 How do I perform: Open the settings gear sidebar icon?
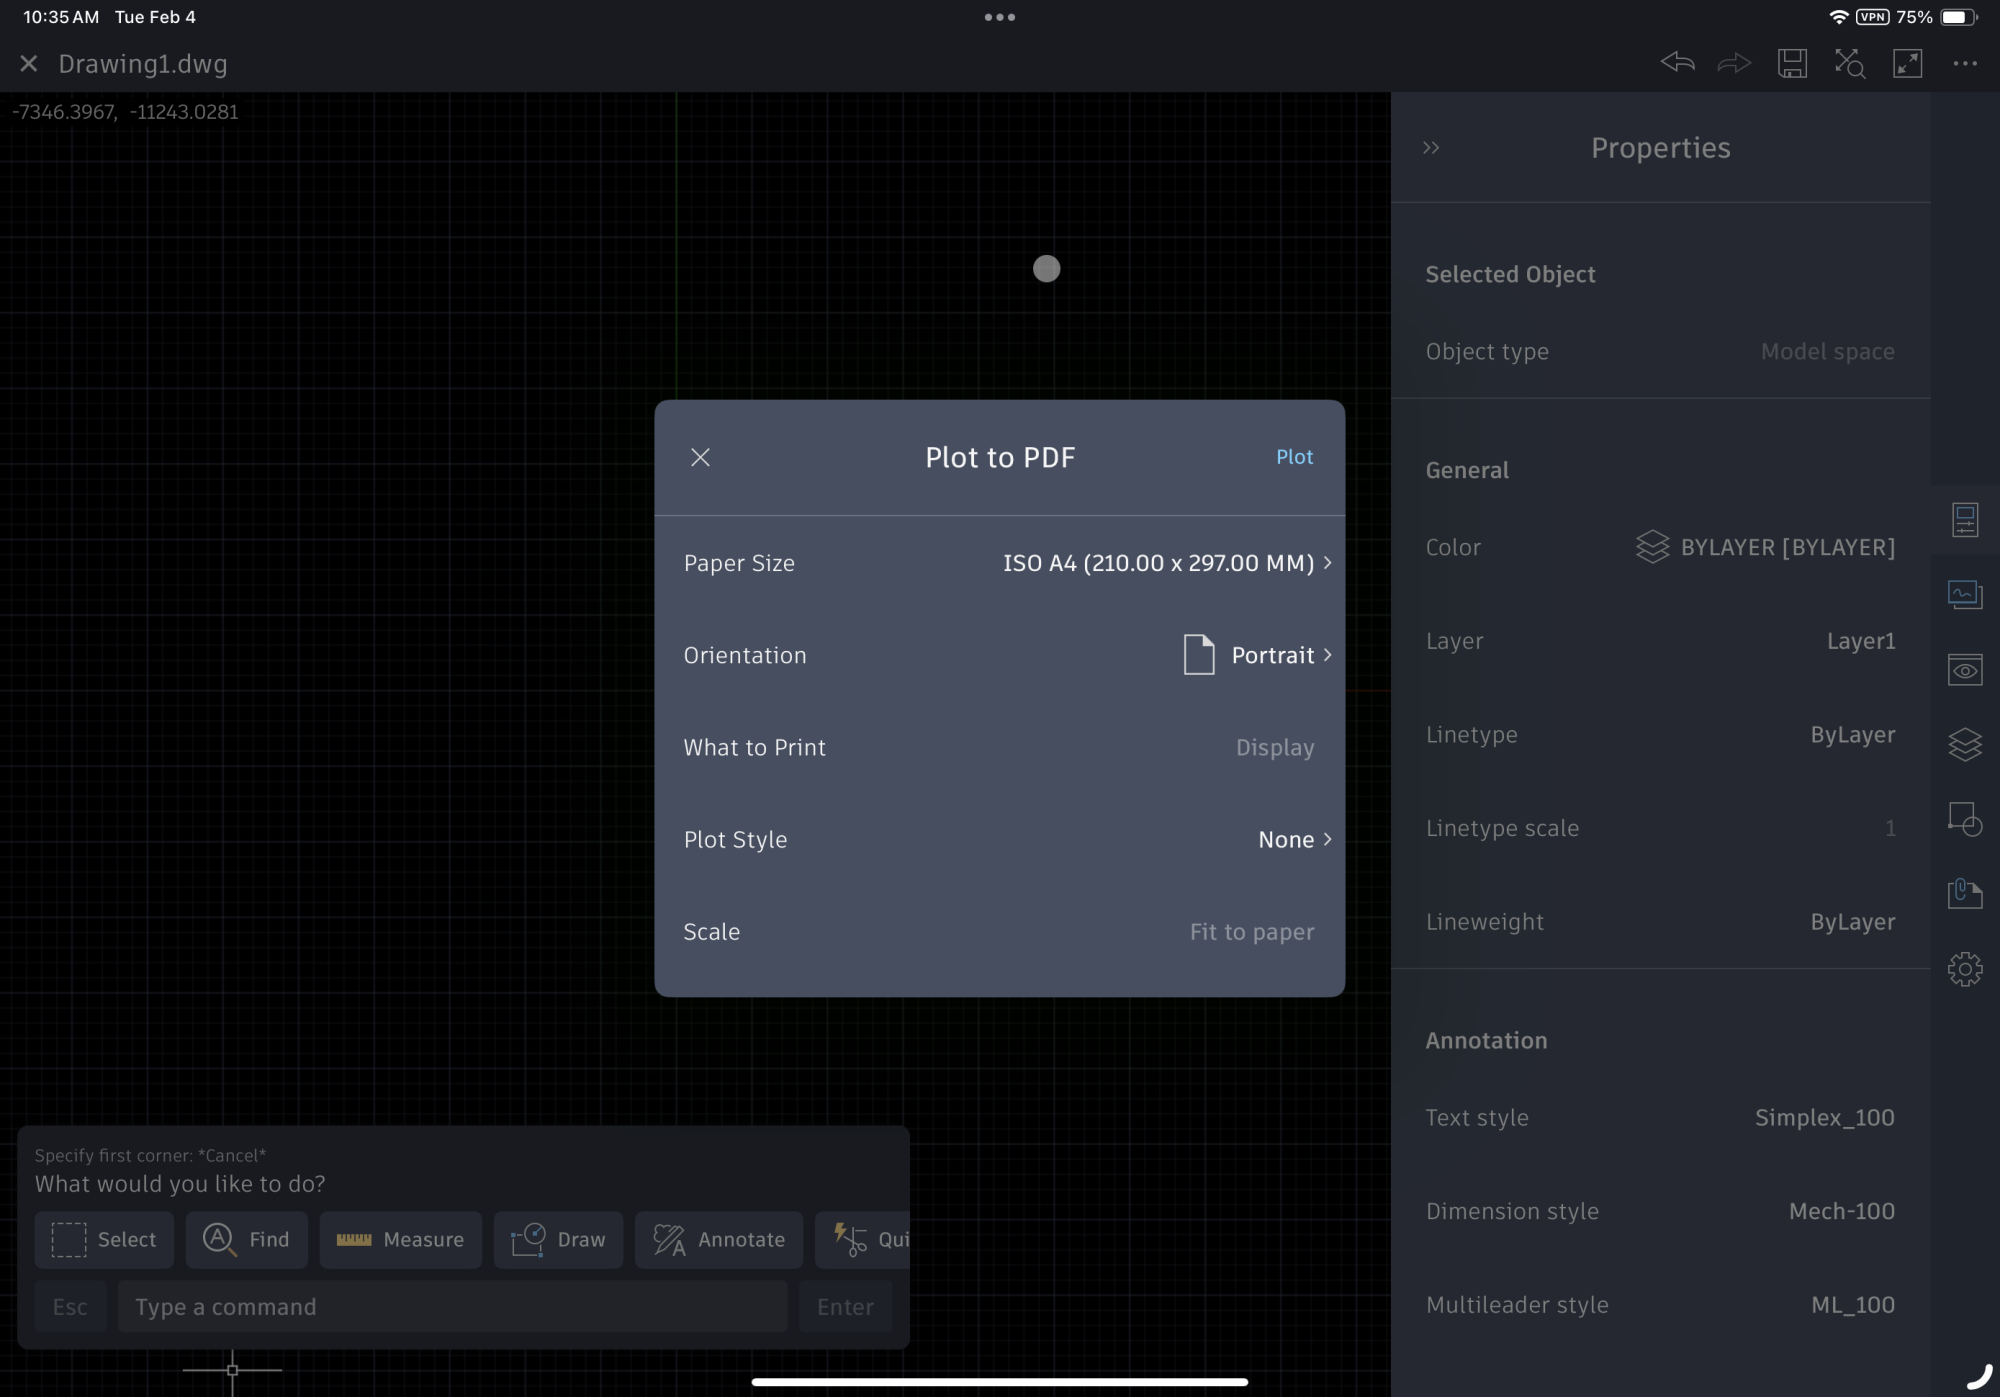[x=1964, y=968]
